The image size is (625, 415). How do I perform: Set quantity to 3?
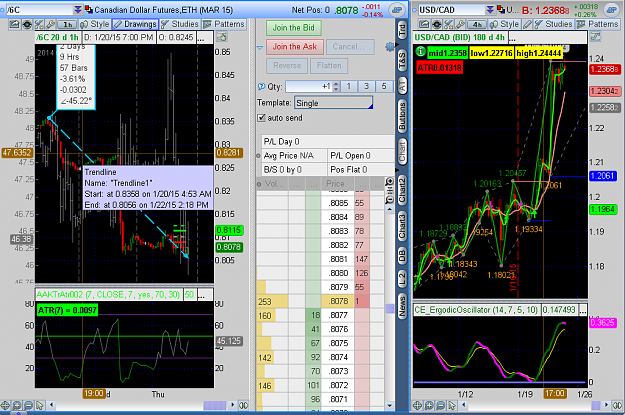tap(366, 86)
